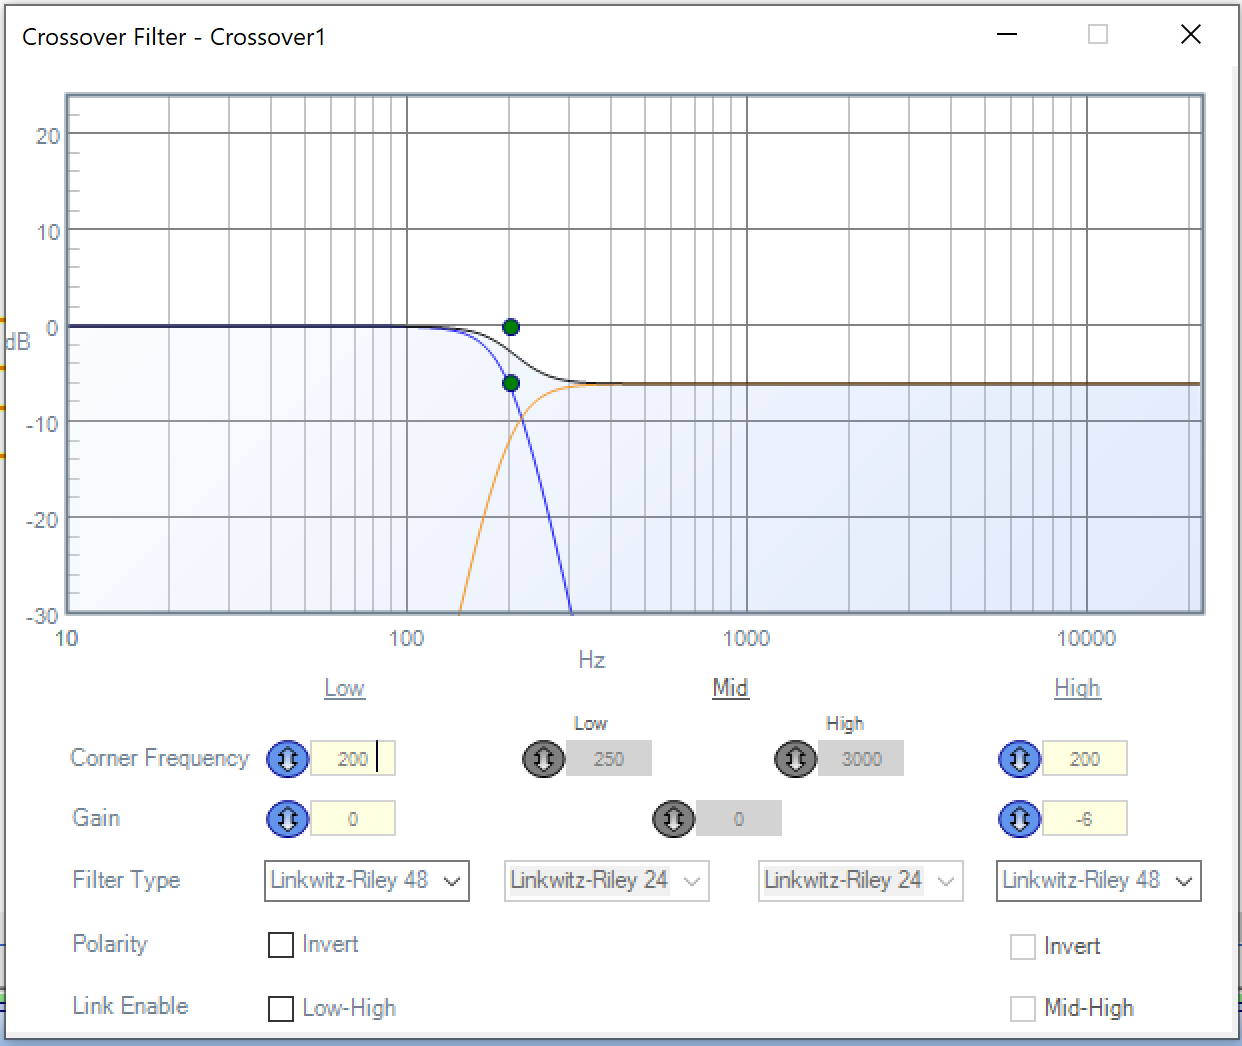Click the High corner frequency field showing 200

click(1085, 758)
